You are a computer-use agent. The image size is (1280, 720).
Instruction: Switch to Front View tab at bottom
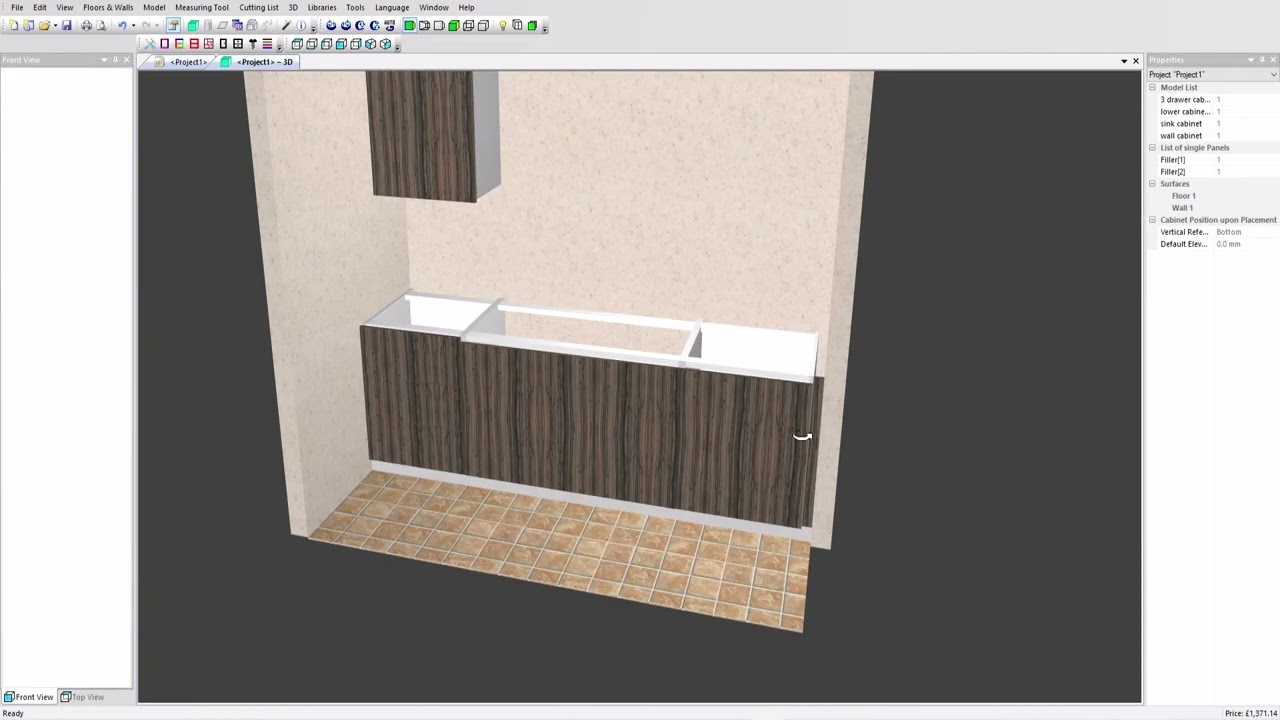(x=29, y=697)
